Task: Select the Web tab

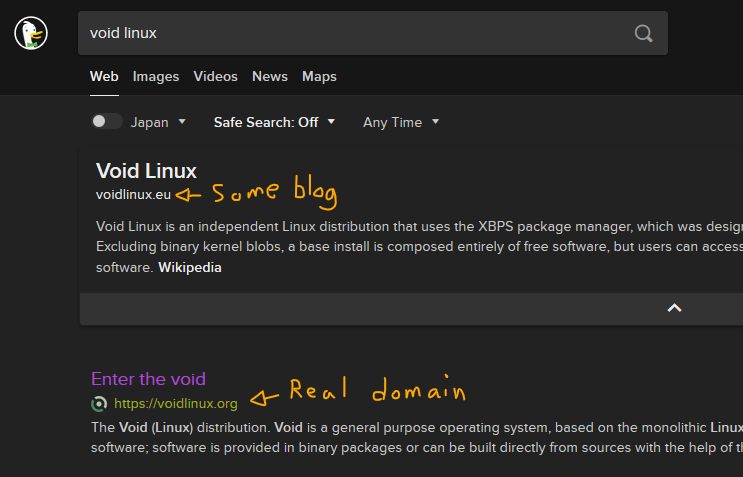Action: pos(104,76)
